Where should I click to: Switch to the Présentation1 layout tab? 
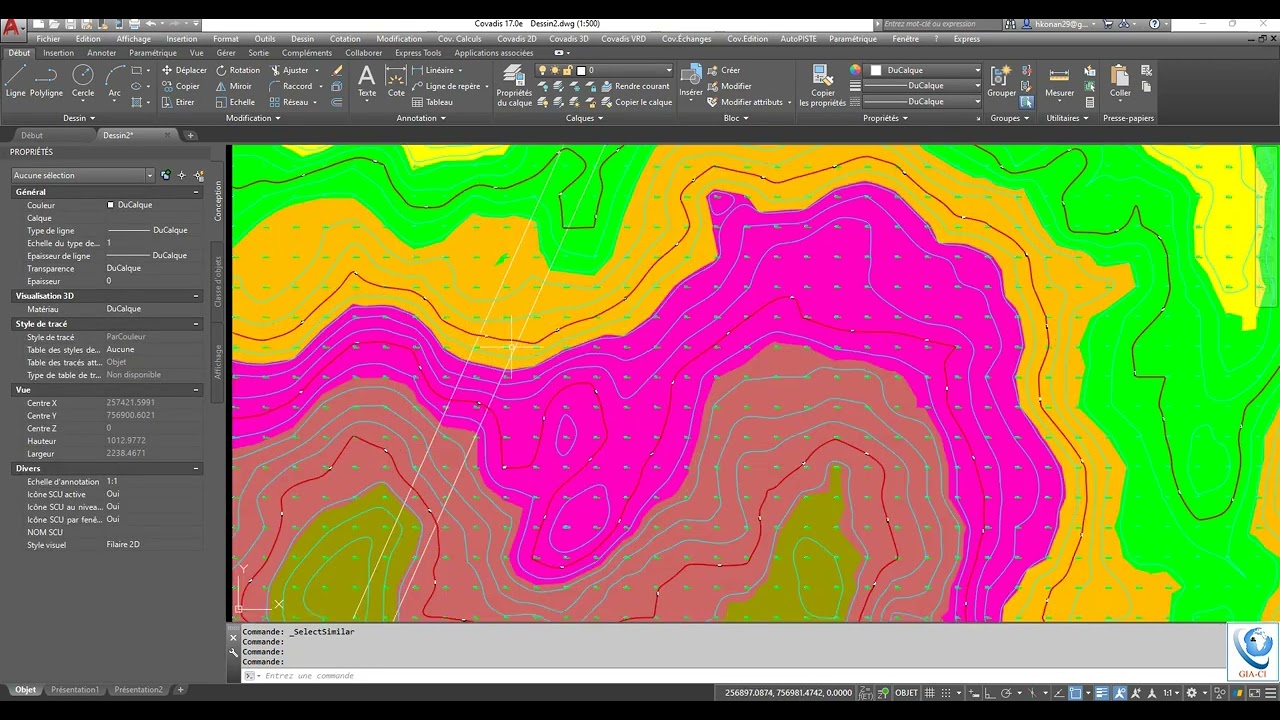pyautogui.click(x=75, y=690)
